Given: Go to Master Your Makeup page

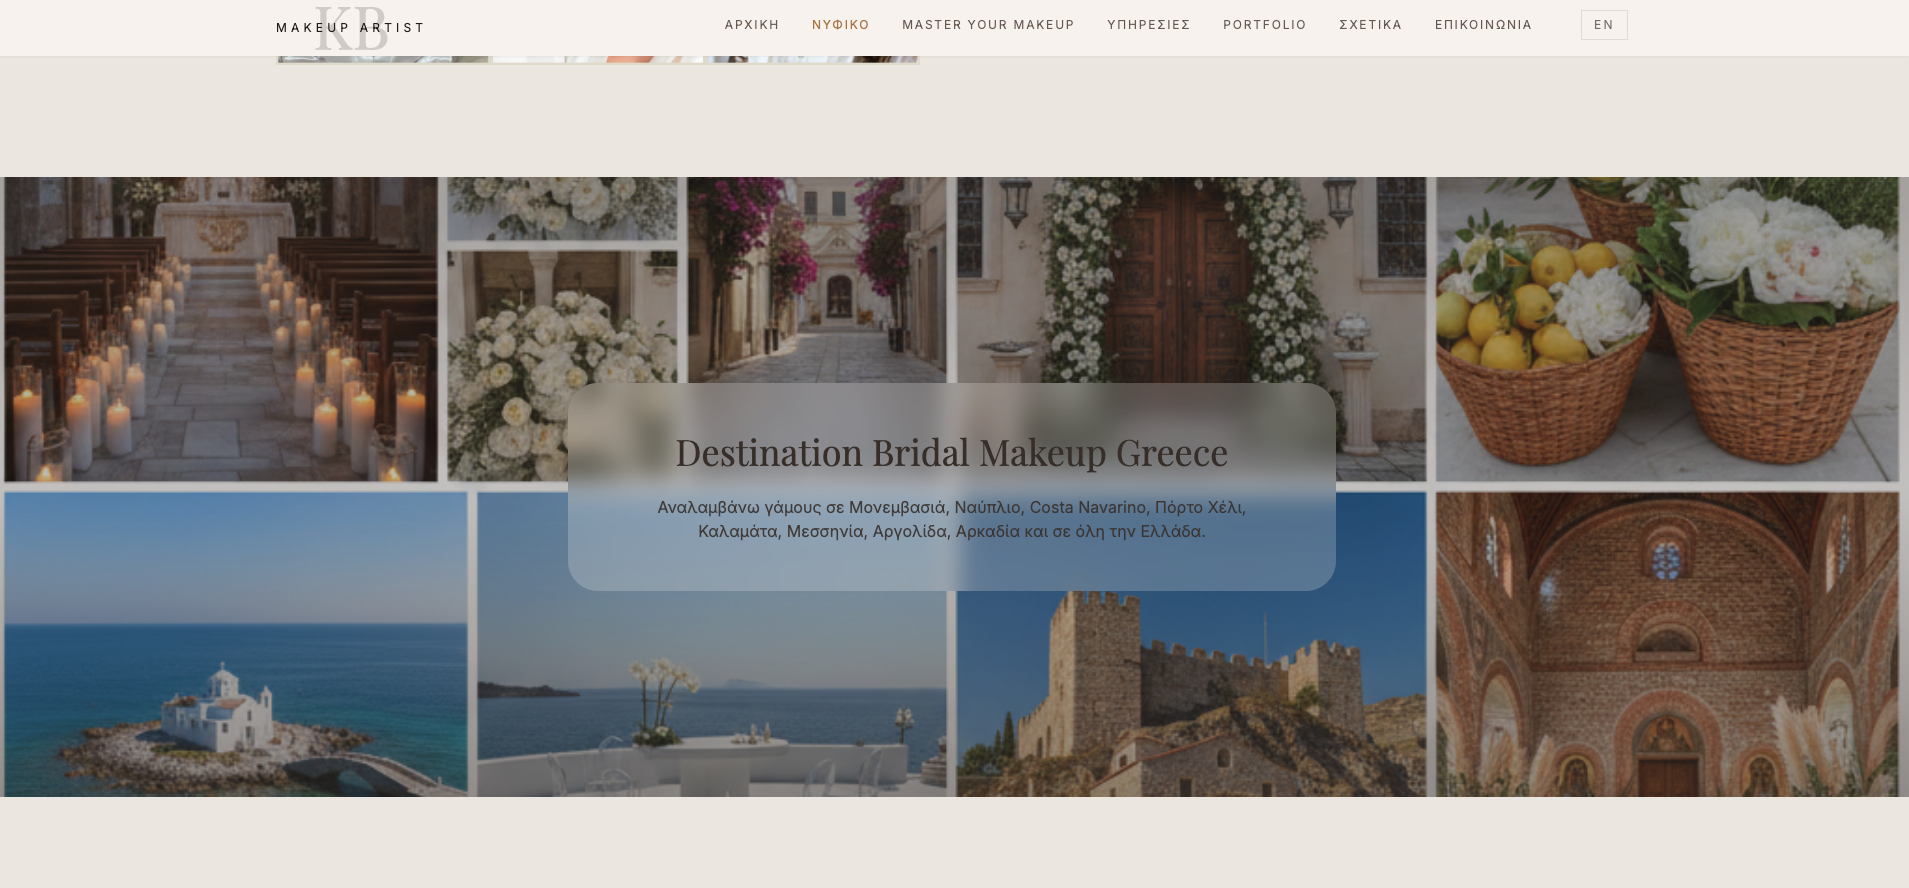Looking at the screenshot, I should click(x=988, y=25).
